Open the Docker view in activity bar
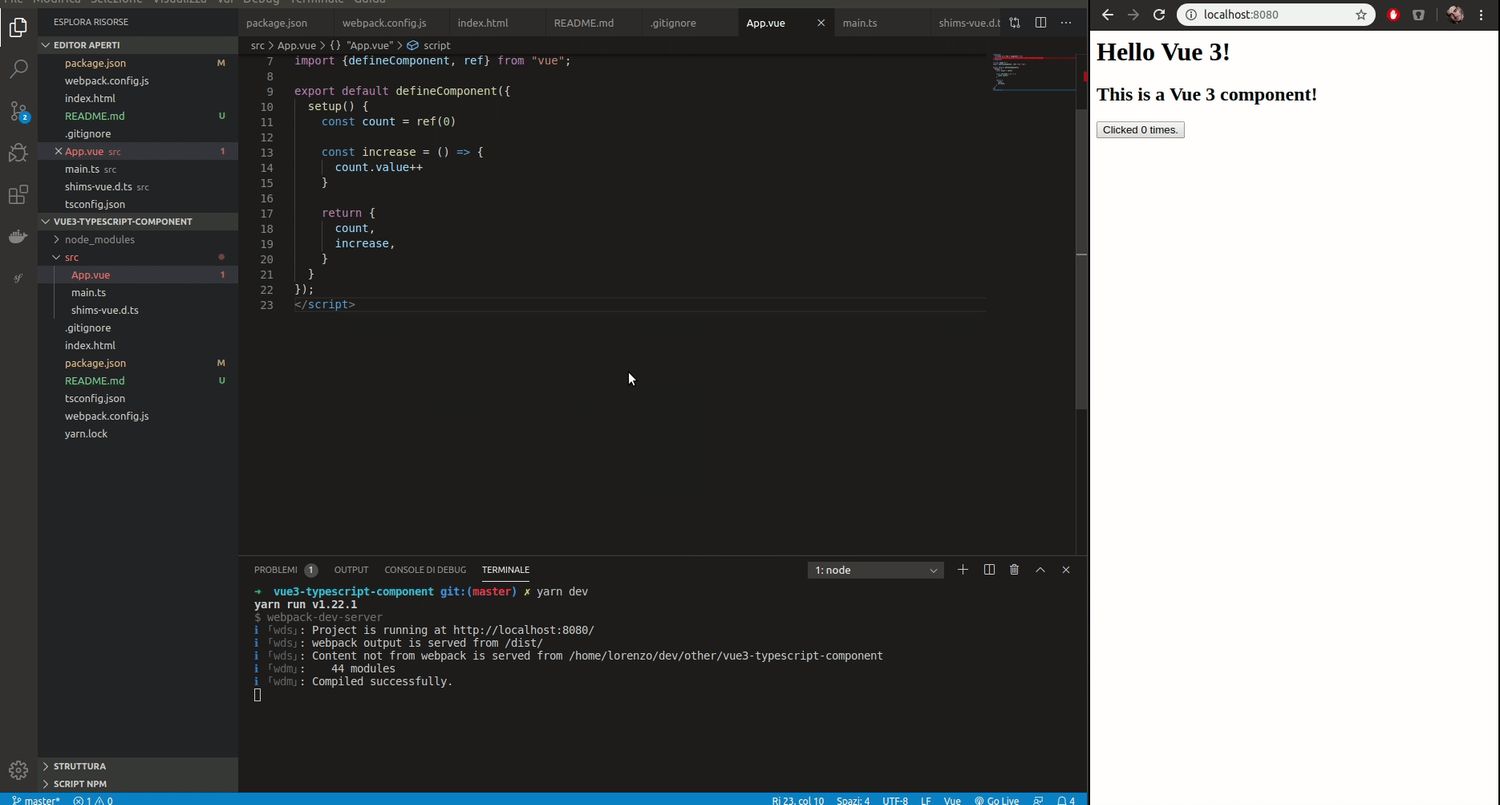The height and width of the screenshot is (805, 1500). (x=18, y=237)
